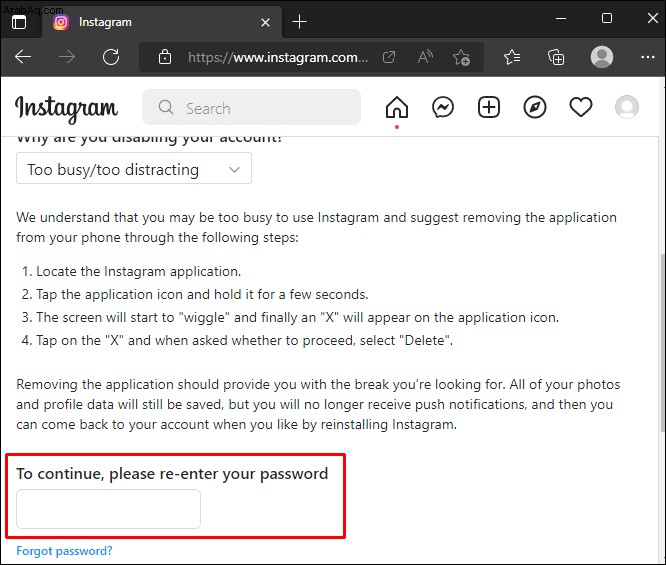This screenshot has height=565, width=666.
Task: Click the browser back arrow
Action: coord(23,56)
